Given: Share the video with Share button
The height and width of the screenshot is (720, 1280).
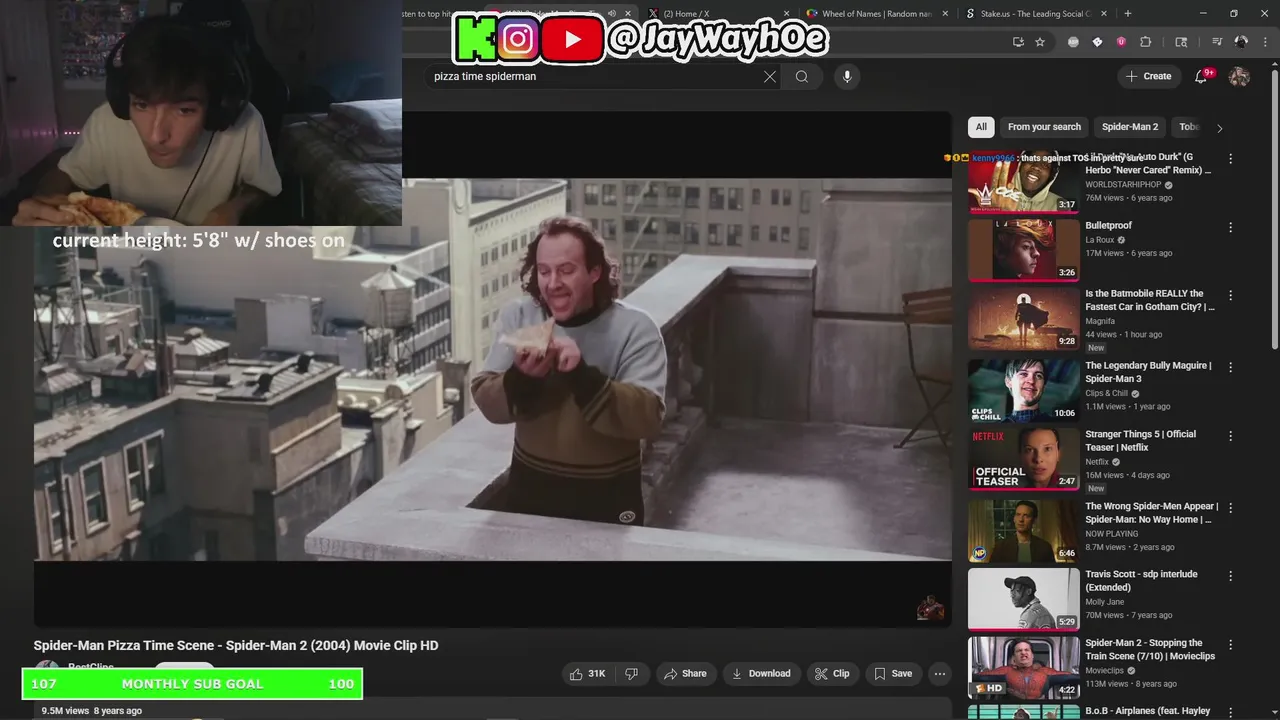Looking at the screenshot, I should click(x=685, y=674).
